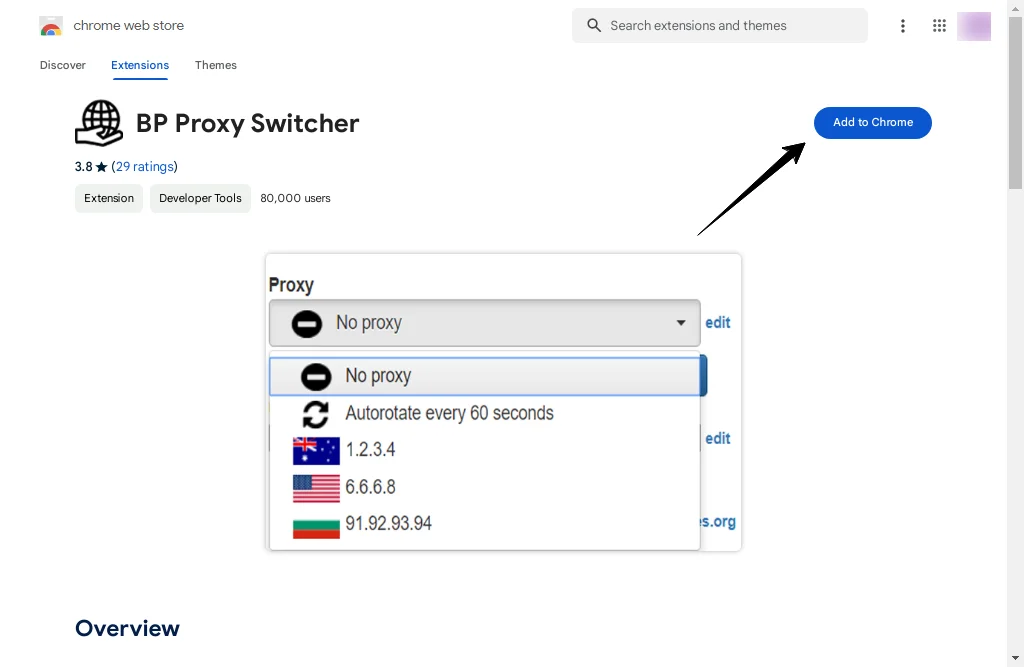Click the rating star icon
Image resolution: width=1024 pixels, height=667 pixels.
pyautogui.click(x=101, y=167)
